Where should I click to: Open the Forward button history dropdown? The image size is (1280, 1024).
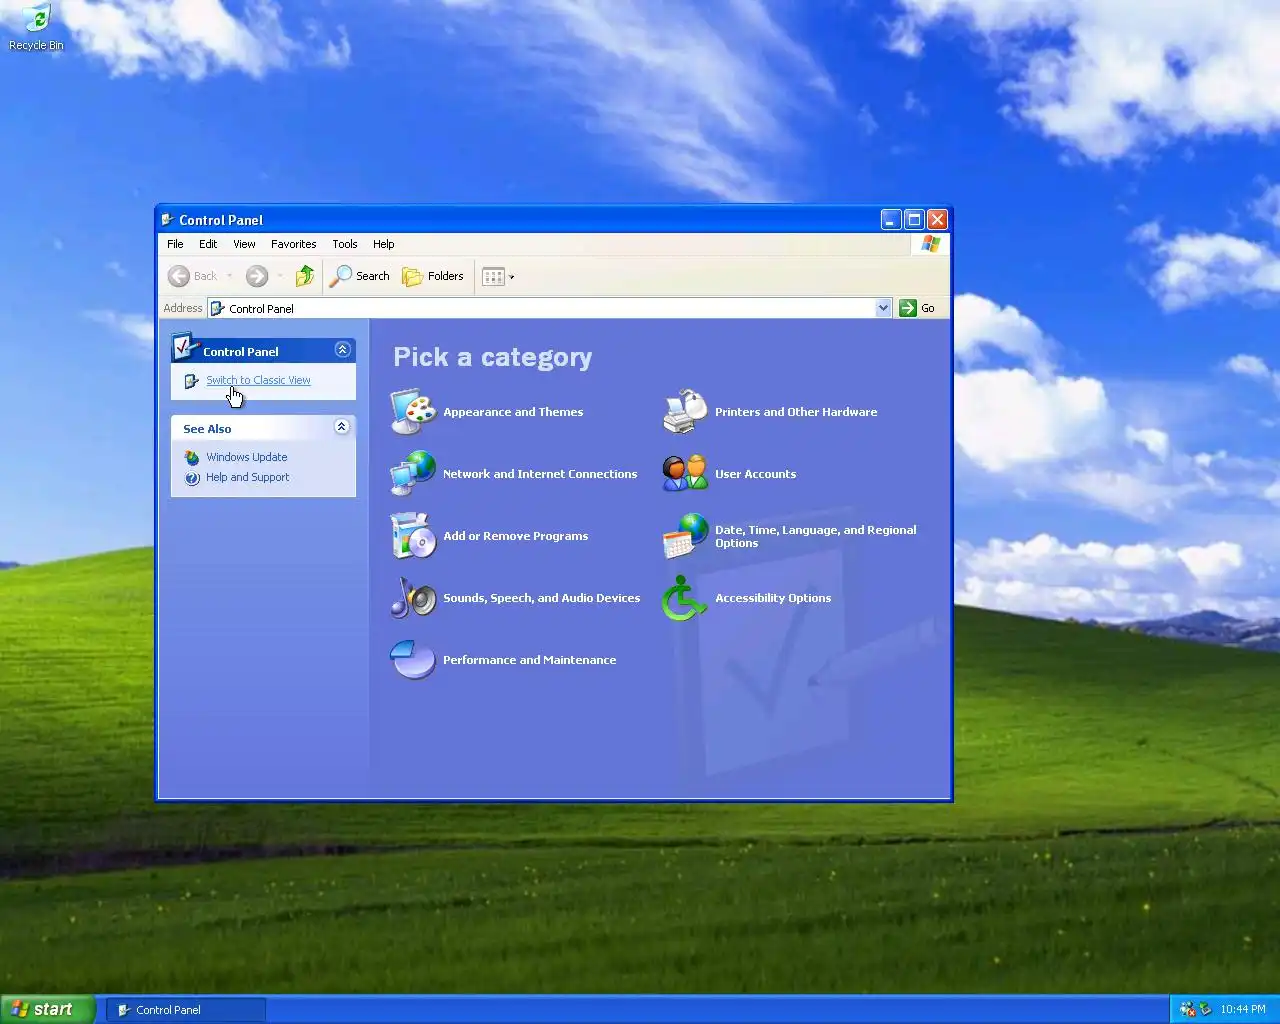280,276
